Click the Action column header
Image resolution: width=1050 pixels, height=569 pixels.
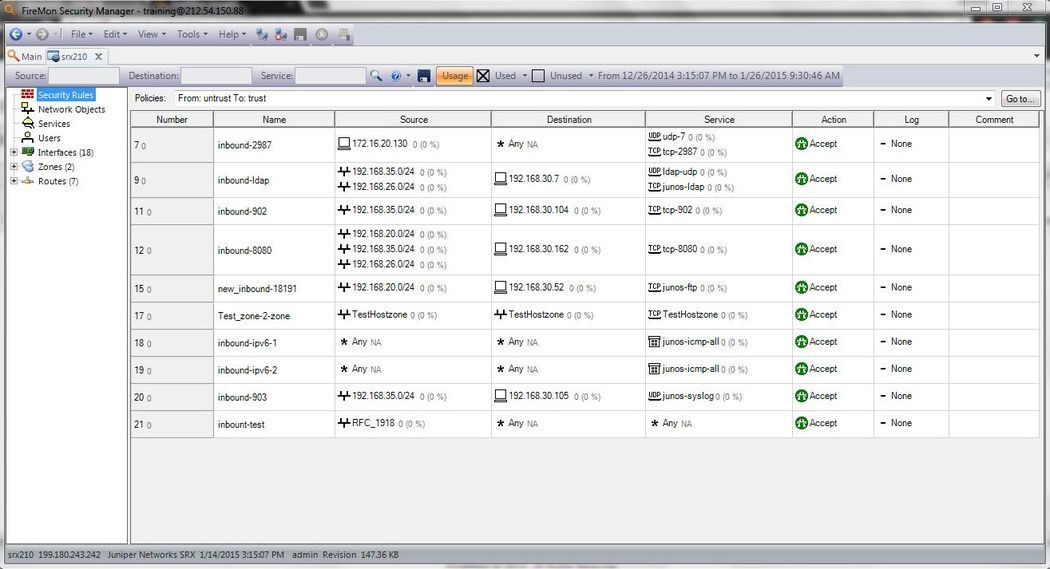(834, 119)
